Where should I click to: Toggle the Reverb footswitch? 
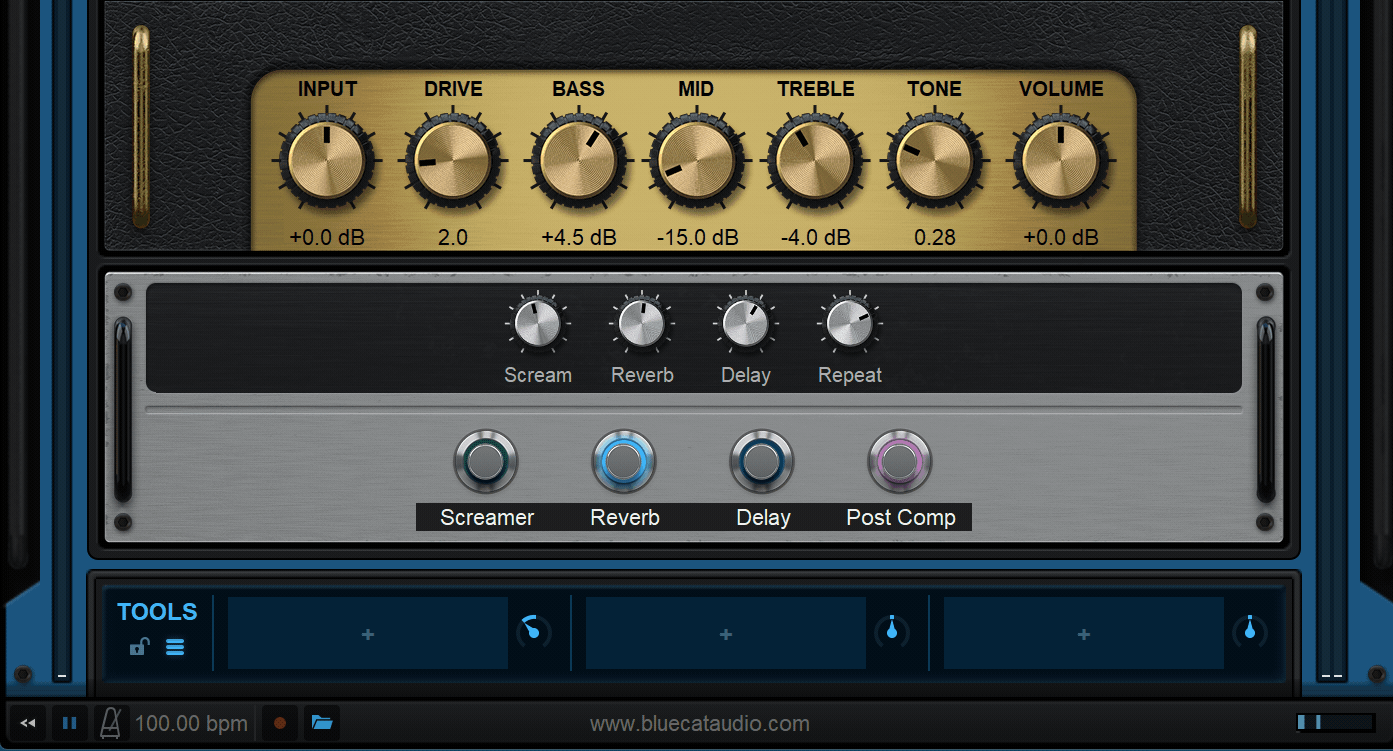pyautogui.click(x=624, y=462)
